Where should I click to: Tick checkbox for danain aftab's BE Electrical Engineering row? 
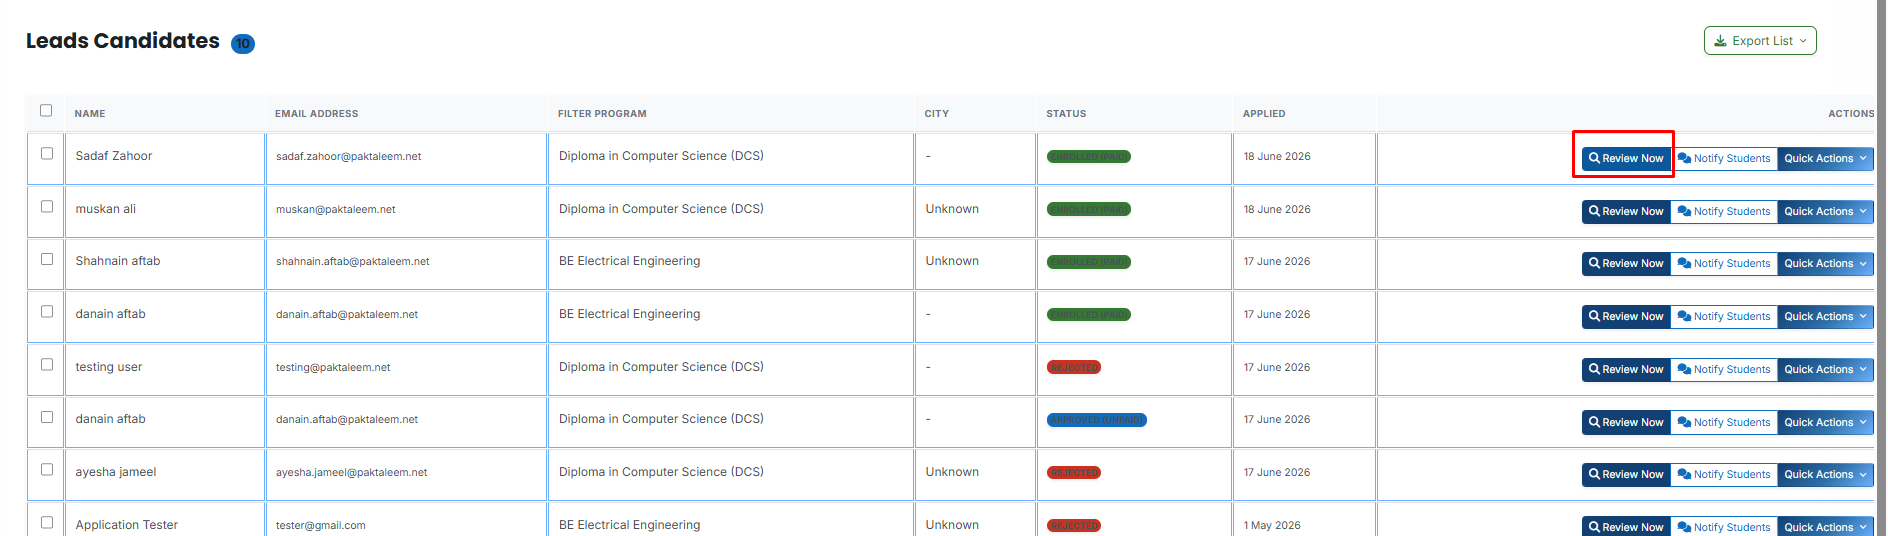(x=47, y=312)
